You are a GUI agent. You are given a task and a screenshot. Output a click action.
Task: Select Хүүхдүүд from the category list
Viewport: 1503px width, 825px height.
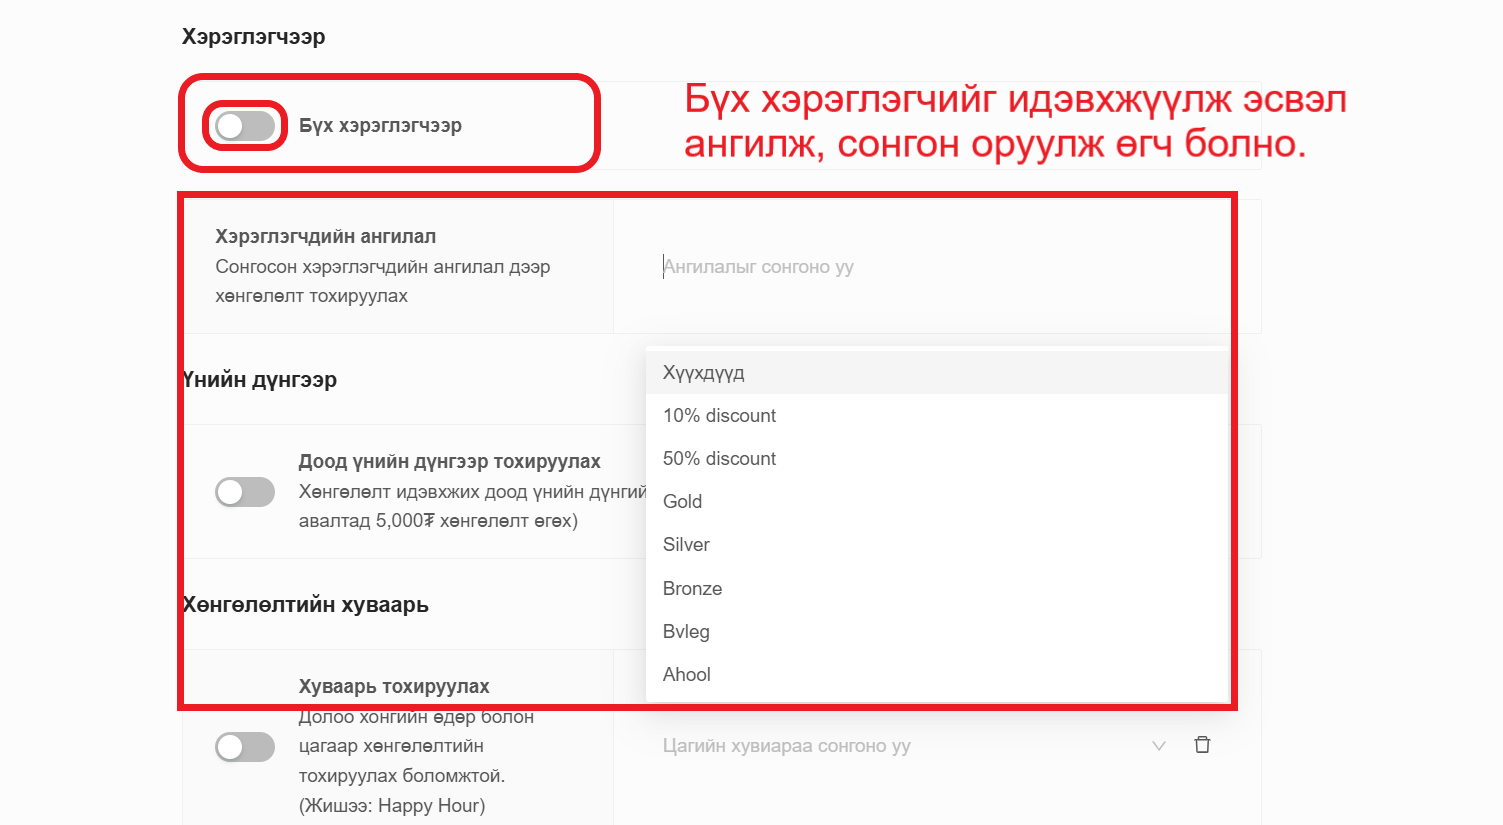click(x=704, y=373)
